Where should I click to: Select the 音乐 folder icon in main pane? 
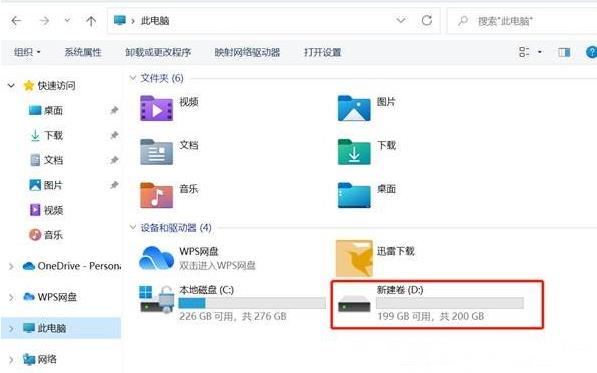(156, 196)
